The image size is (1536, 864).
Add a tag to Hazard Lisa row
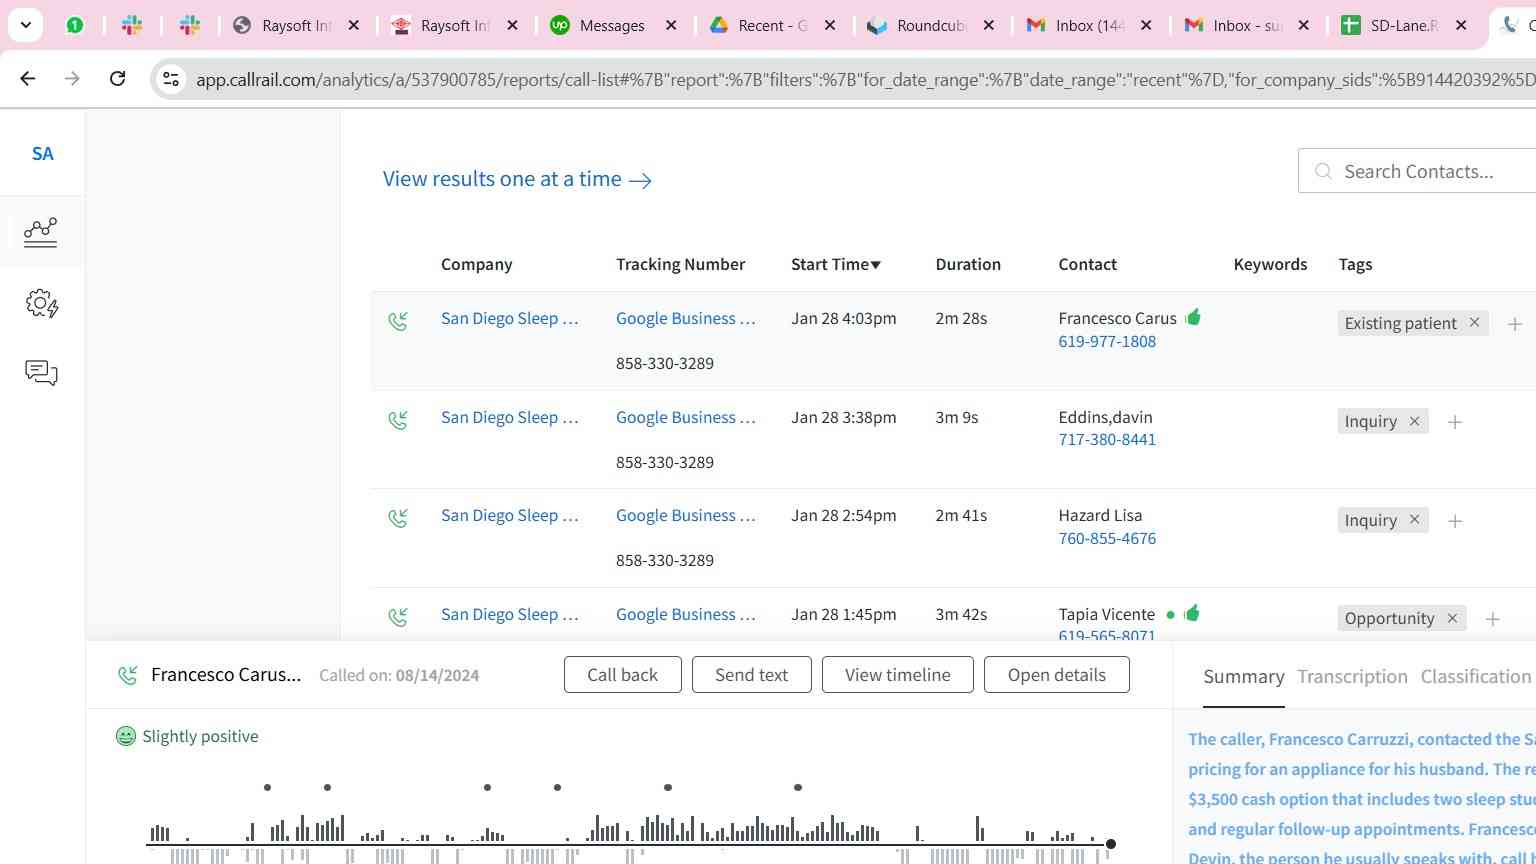[x=1455, y=521]
